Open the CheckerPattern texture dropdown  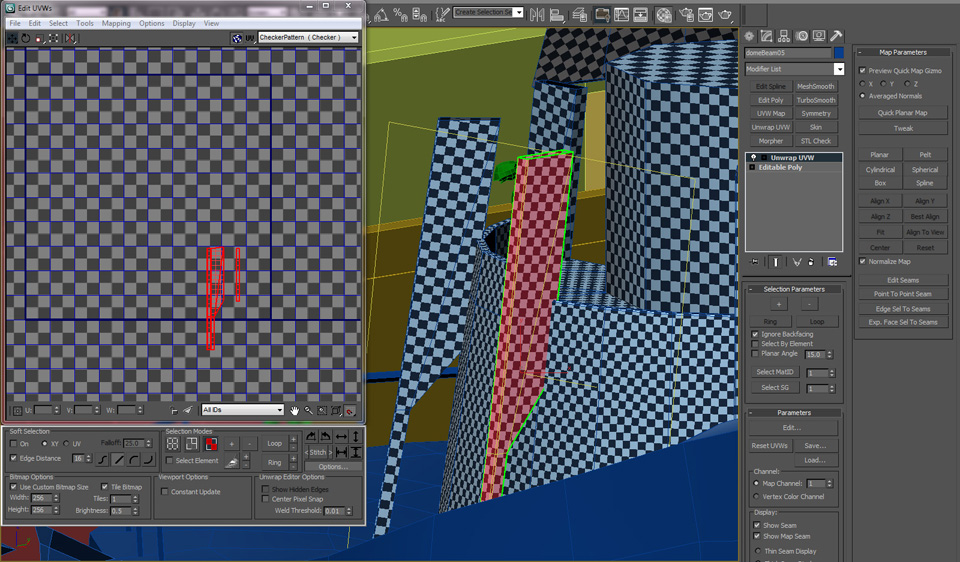[x=308, y=38]
